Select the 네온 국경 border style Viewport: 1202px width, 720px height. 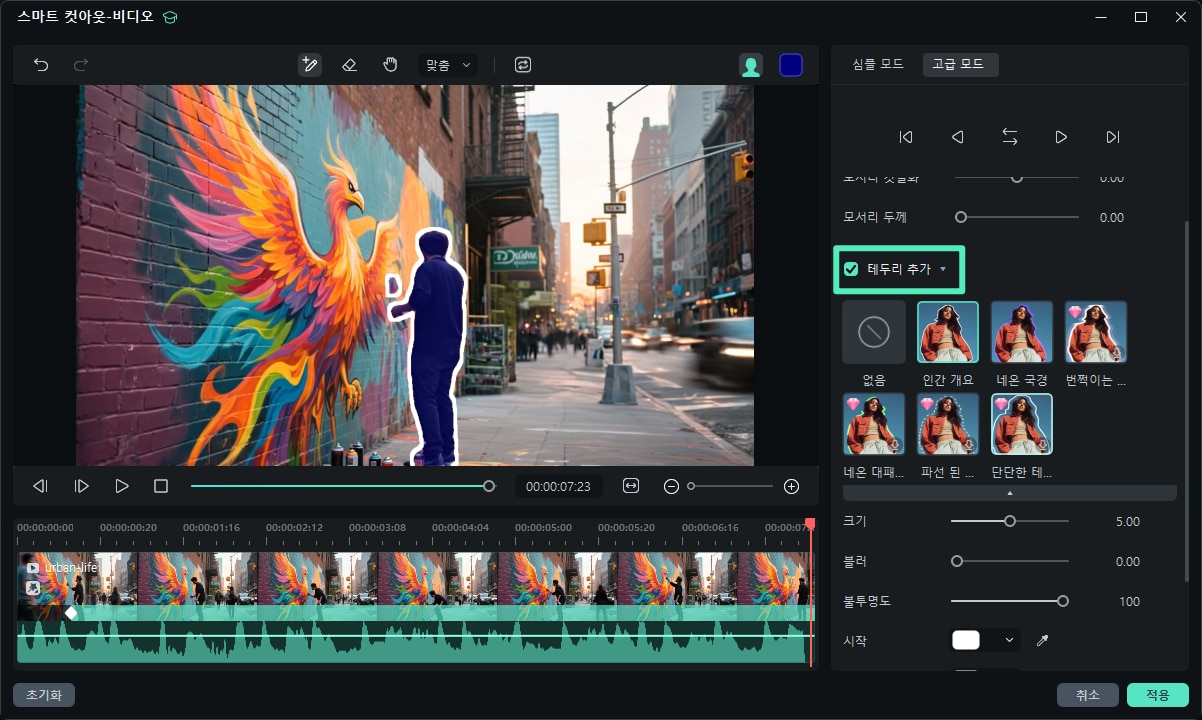[x=1021, y=331]
